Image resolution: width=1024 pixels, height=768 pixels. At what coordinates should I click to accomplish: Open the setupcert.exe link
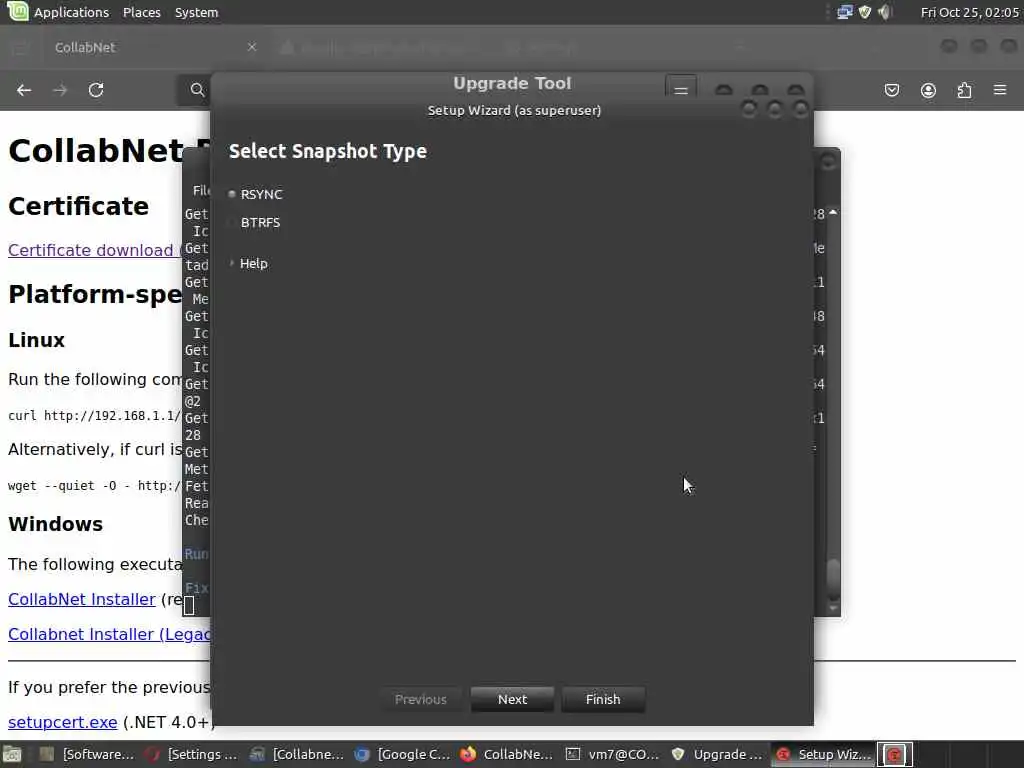click(63, 722)
